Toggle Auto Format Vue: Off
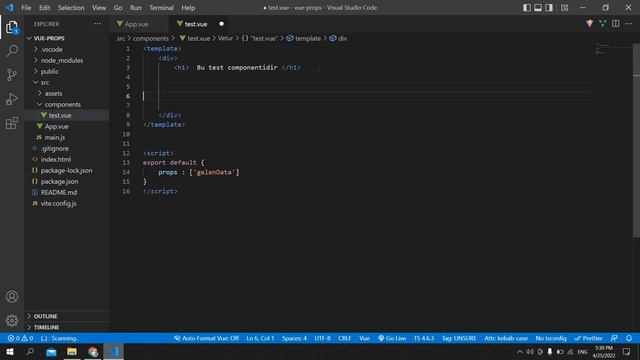The width and height of the screenshot is (640, 360). coord(206,338)
